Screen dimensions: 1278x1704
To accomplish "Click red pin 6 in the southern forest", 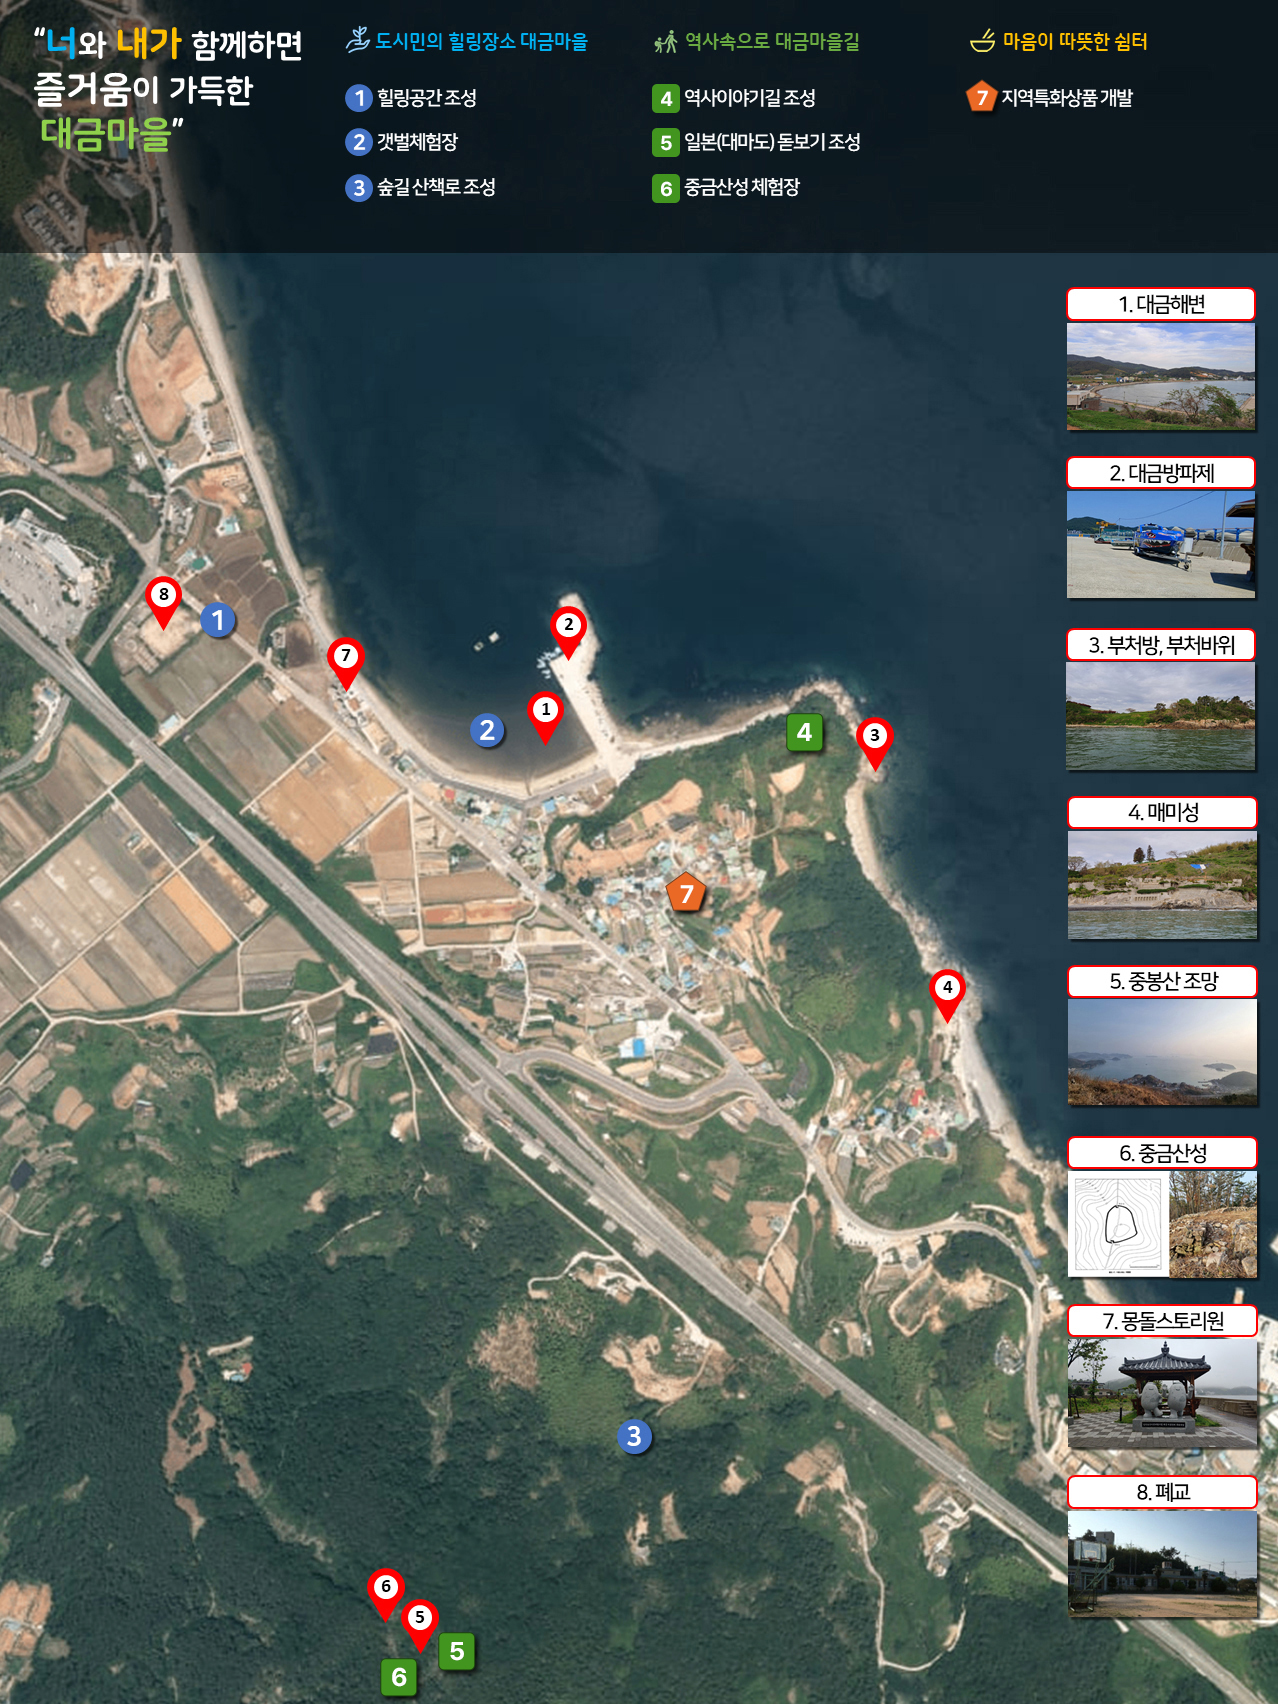I will 386,1588.
